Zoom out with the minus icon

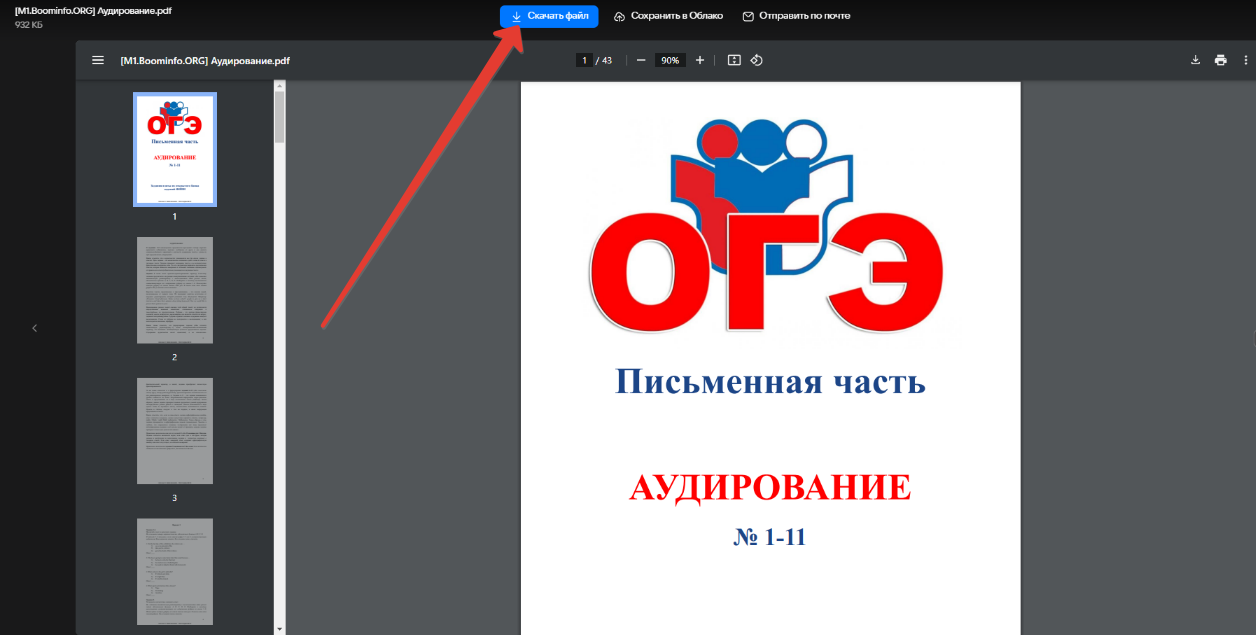(x=641, y=60)
